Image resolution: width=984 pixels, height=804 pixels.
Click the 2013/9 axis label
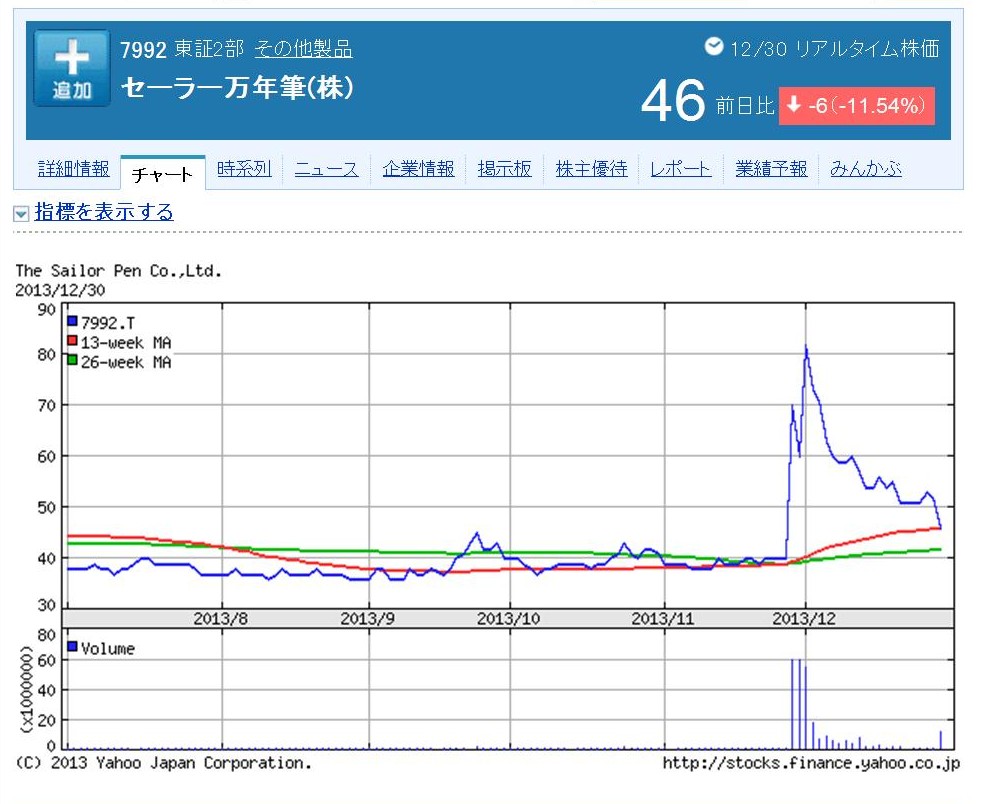[368, 619]
